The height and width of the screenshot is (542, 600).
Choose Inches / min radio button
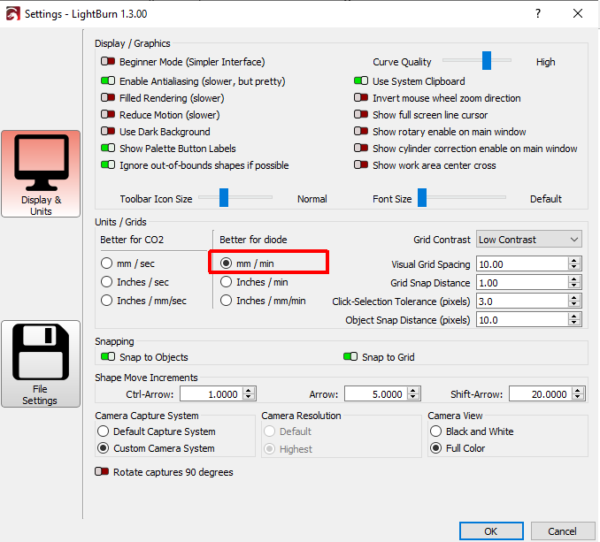coord(227,282)
